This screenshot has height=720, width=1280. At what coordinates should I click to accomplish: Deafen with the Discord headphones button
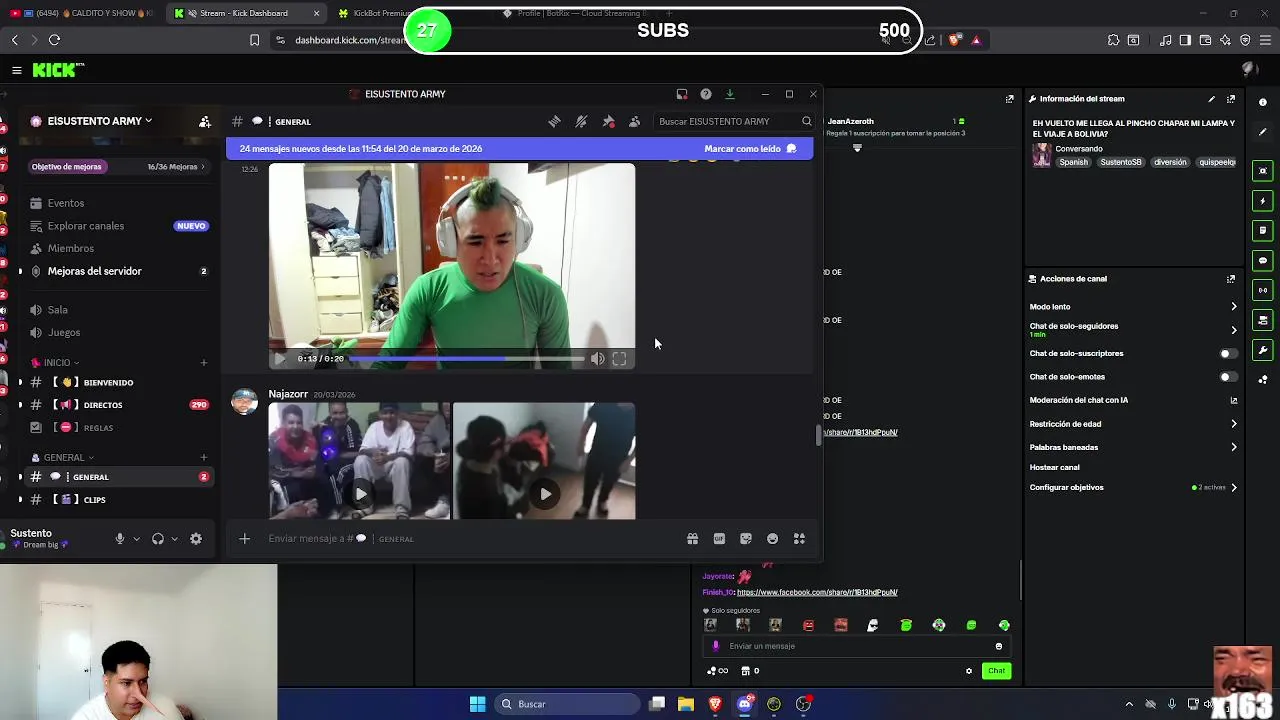(x=157, y=538)
